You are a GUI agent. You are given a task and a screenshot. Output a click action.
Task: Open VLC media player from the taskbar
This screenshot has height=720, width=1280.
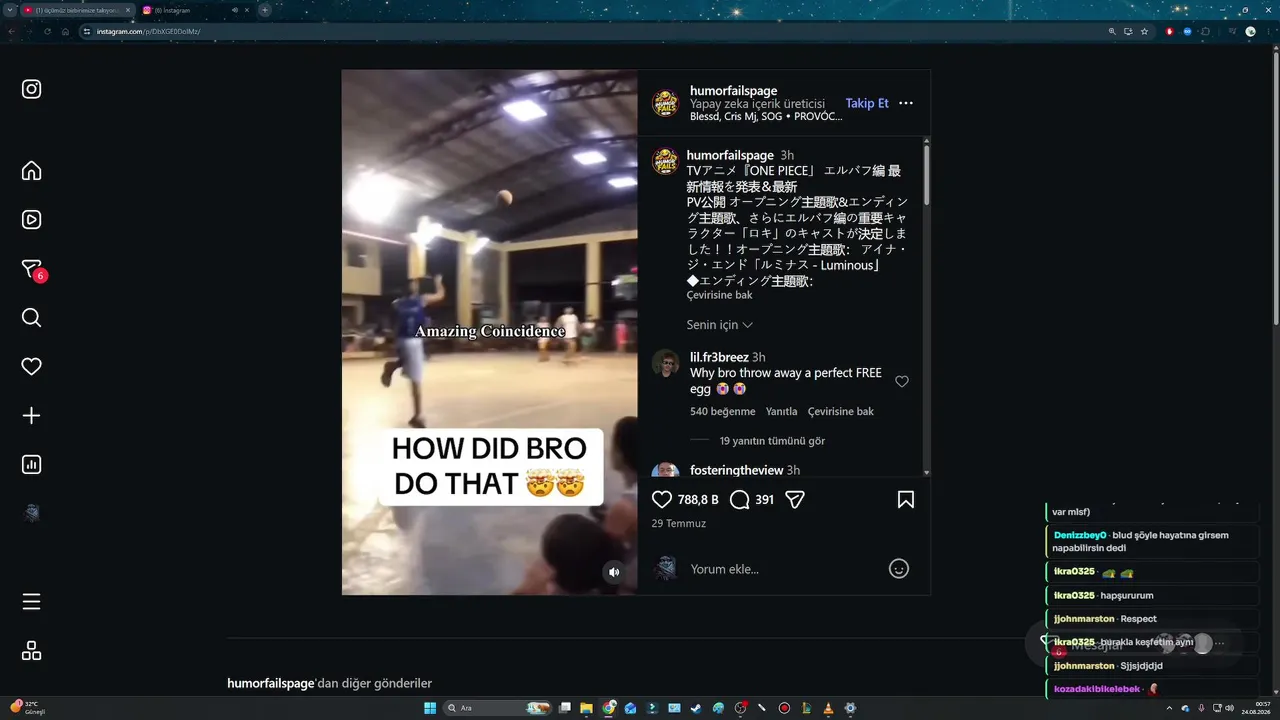coord(828,708)
